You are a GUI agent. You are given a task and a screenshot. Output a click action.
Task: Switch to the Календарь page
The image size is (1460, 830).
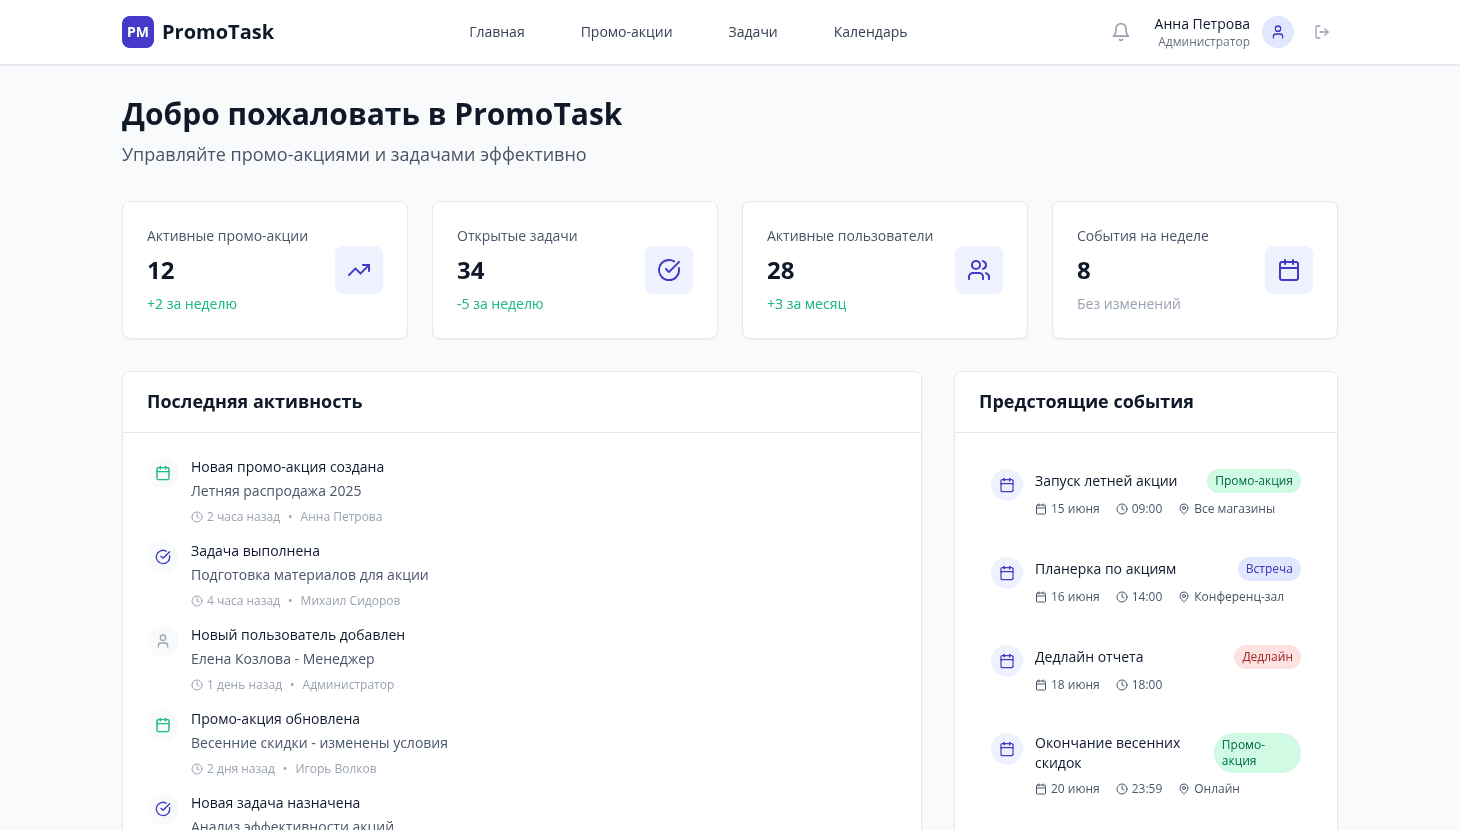(870, 32)
